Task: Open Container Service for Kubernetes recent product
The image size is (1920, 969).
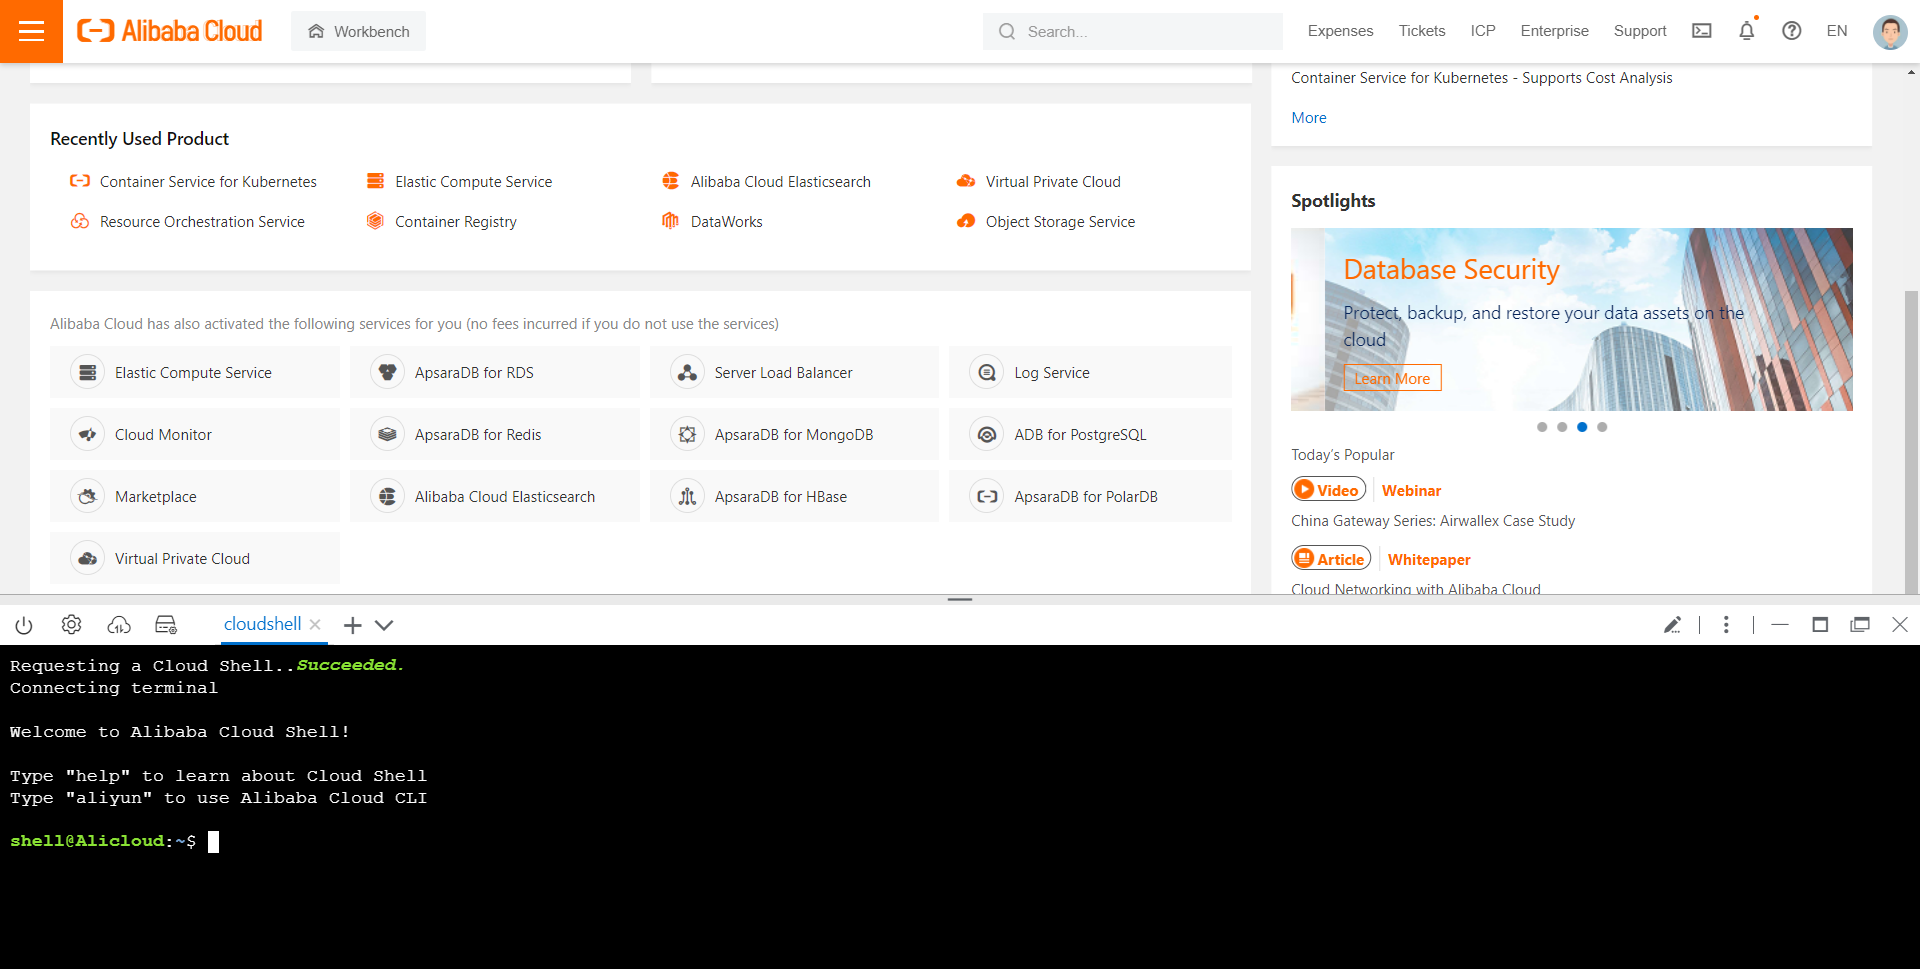Action: click(x=193, y=181)
